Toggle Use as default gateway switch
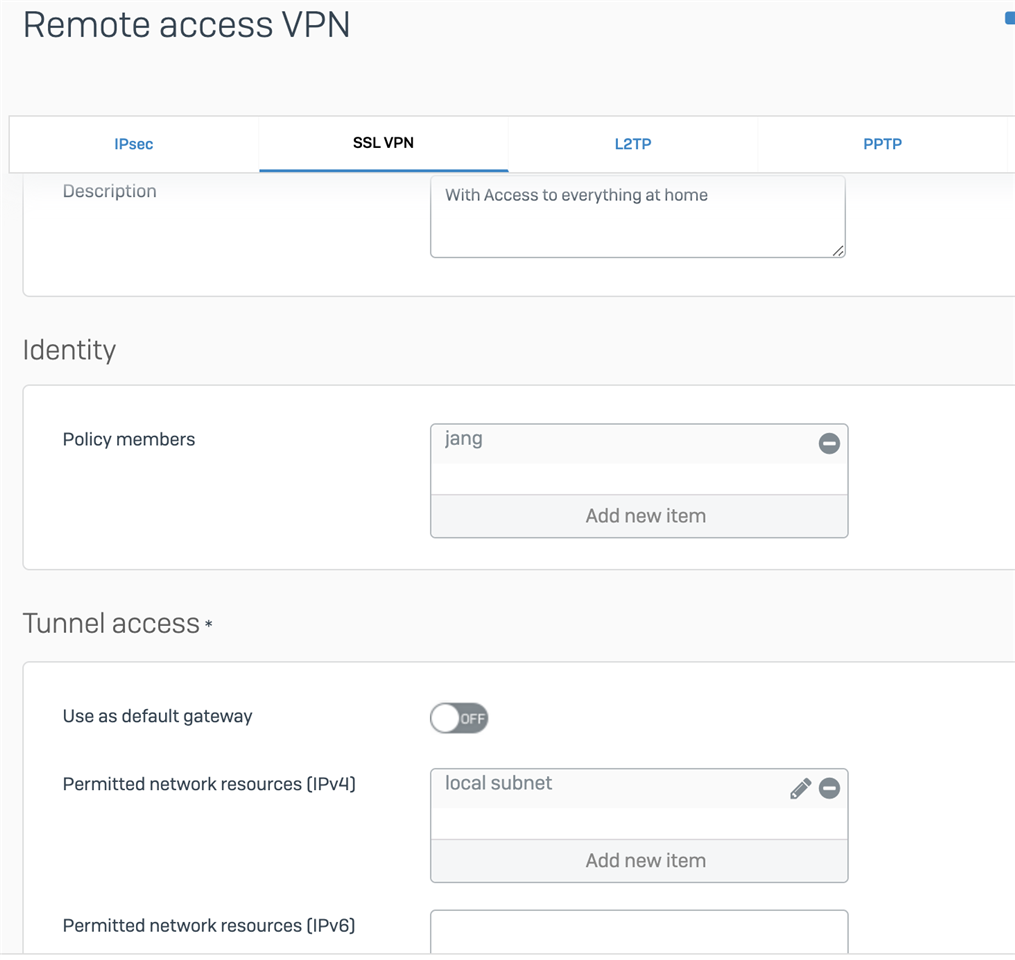Viewport: 1015px width, 960px height. coord(459,718)
